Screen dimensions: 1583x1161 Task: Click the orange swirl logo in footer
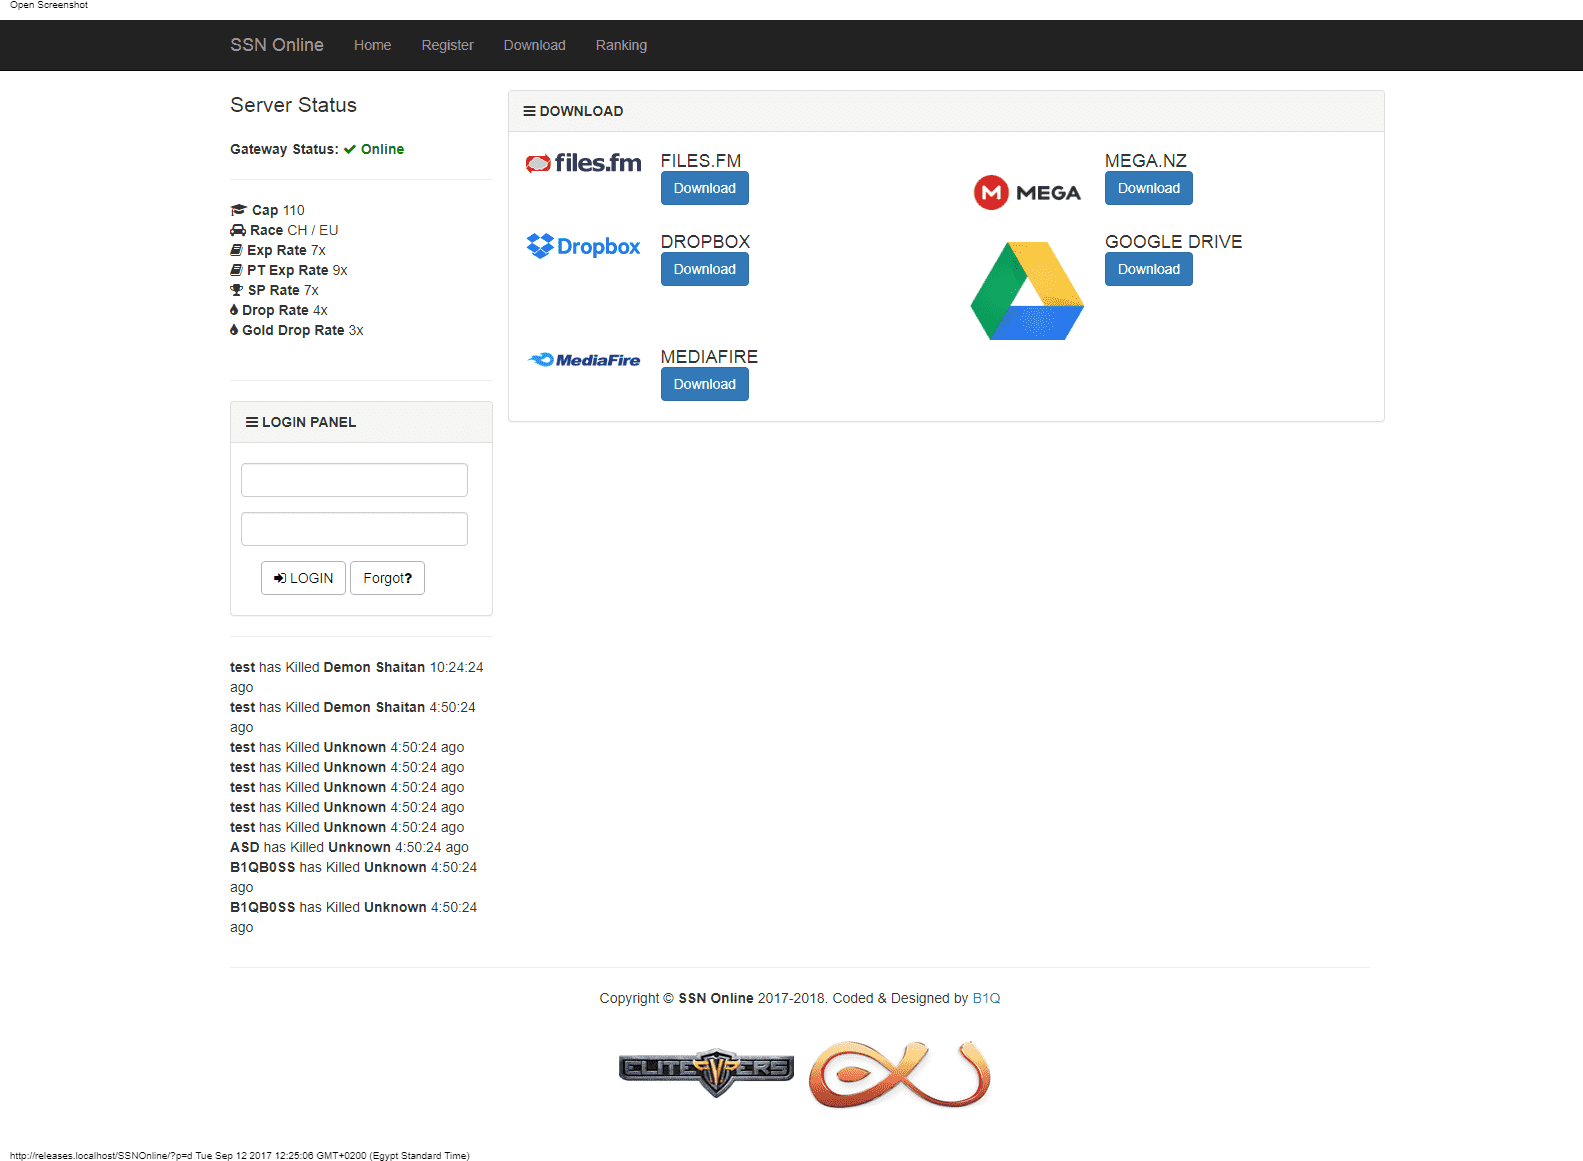click(x=900, y=1074)
